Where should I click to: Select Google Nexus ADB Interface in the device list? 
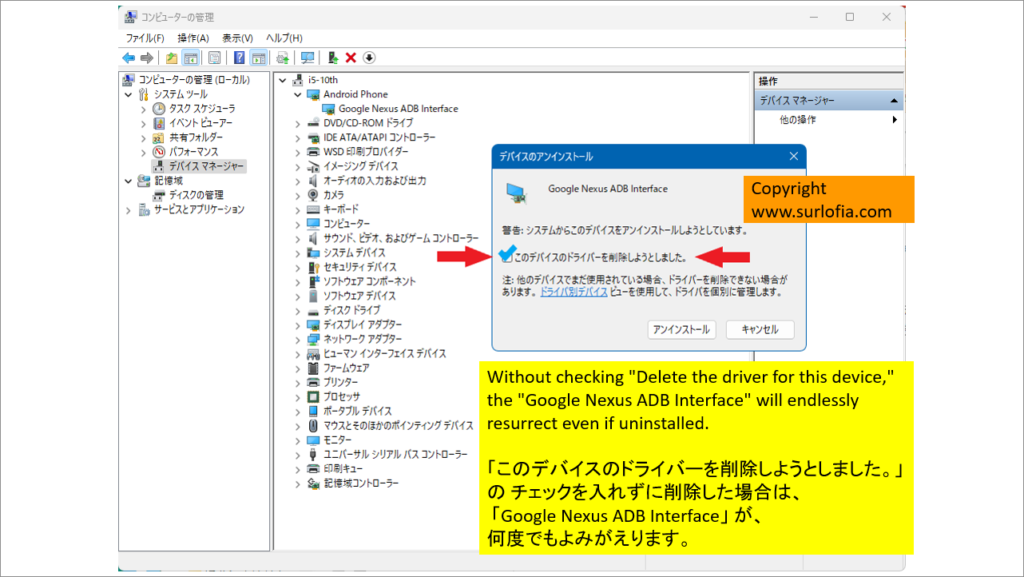(397, 108)
